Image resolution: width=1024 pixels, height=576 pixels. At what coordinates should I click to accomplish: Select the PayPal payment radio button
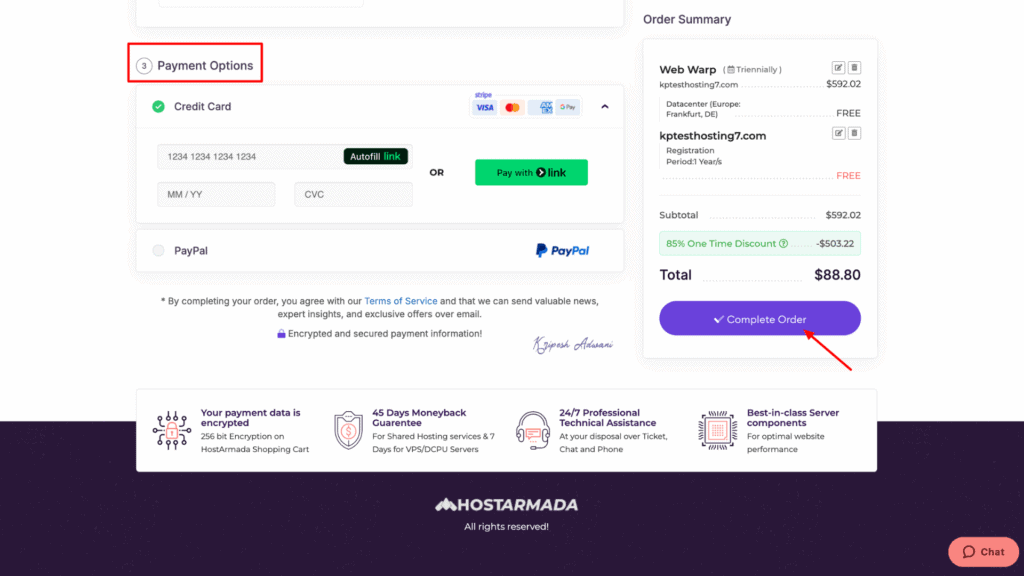pyautogui.click(x=158, y=251)
